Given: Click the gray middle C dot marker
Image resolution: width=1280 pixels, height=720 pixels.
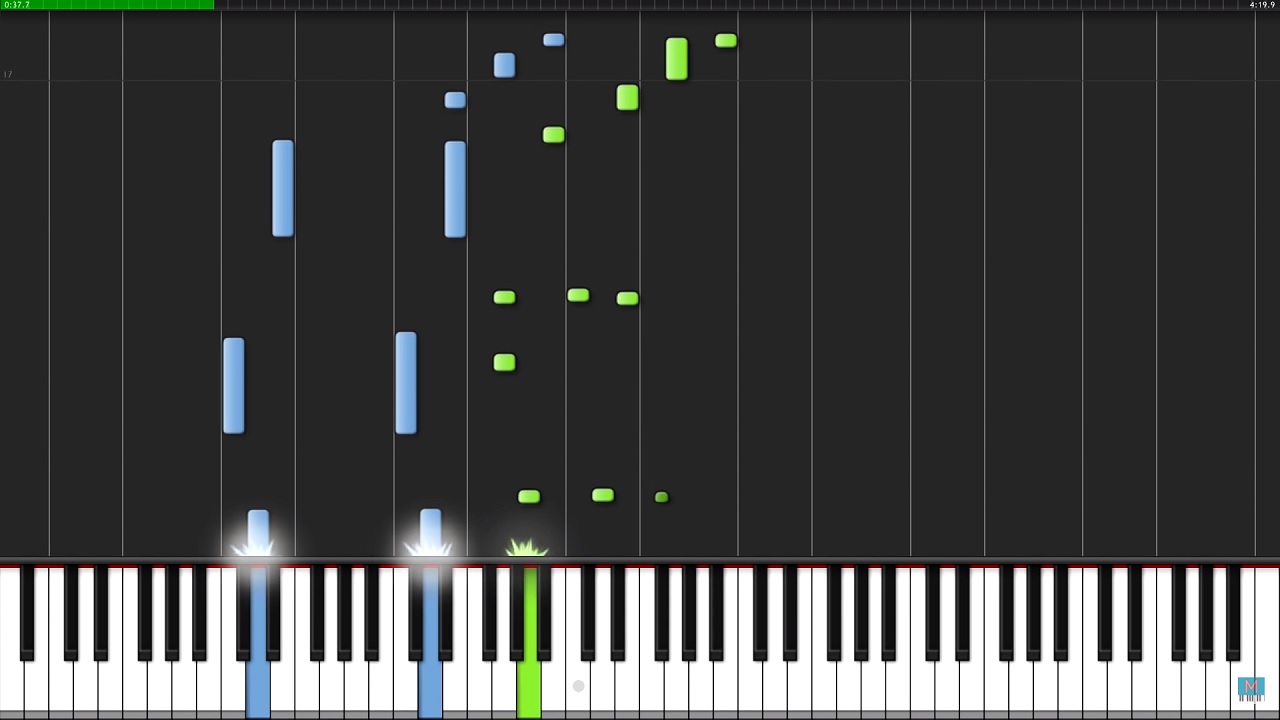Looking at the screenshot, I should [578, 686].
